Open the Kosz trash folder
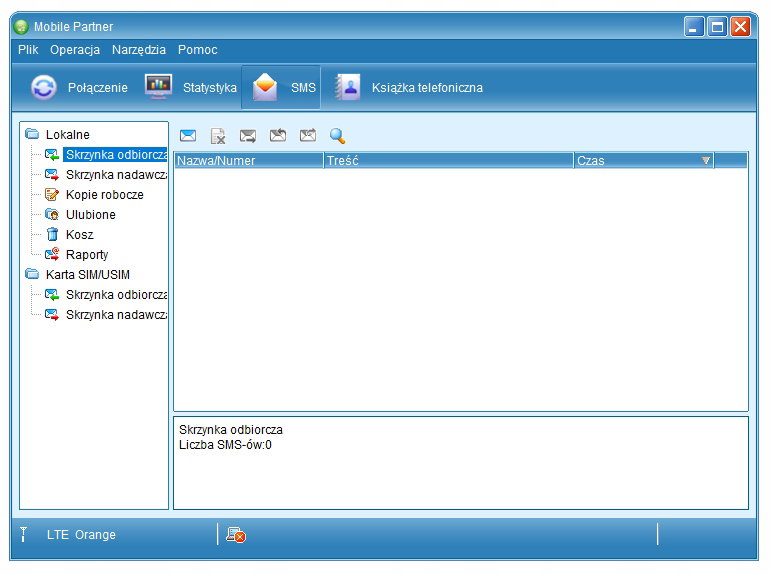 click(80, 235)
